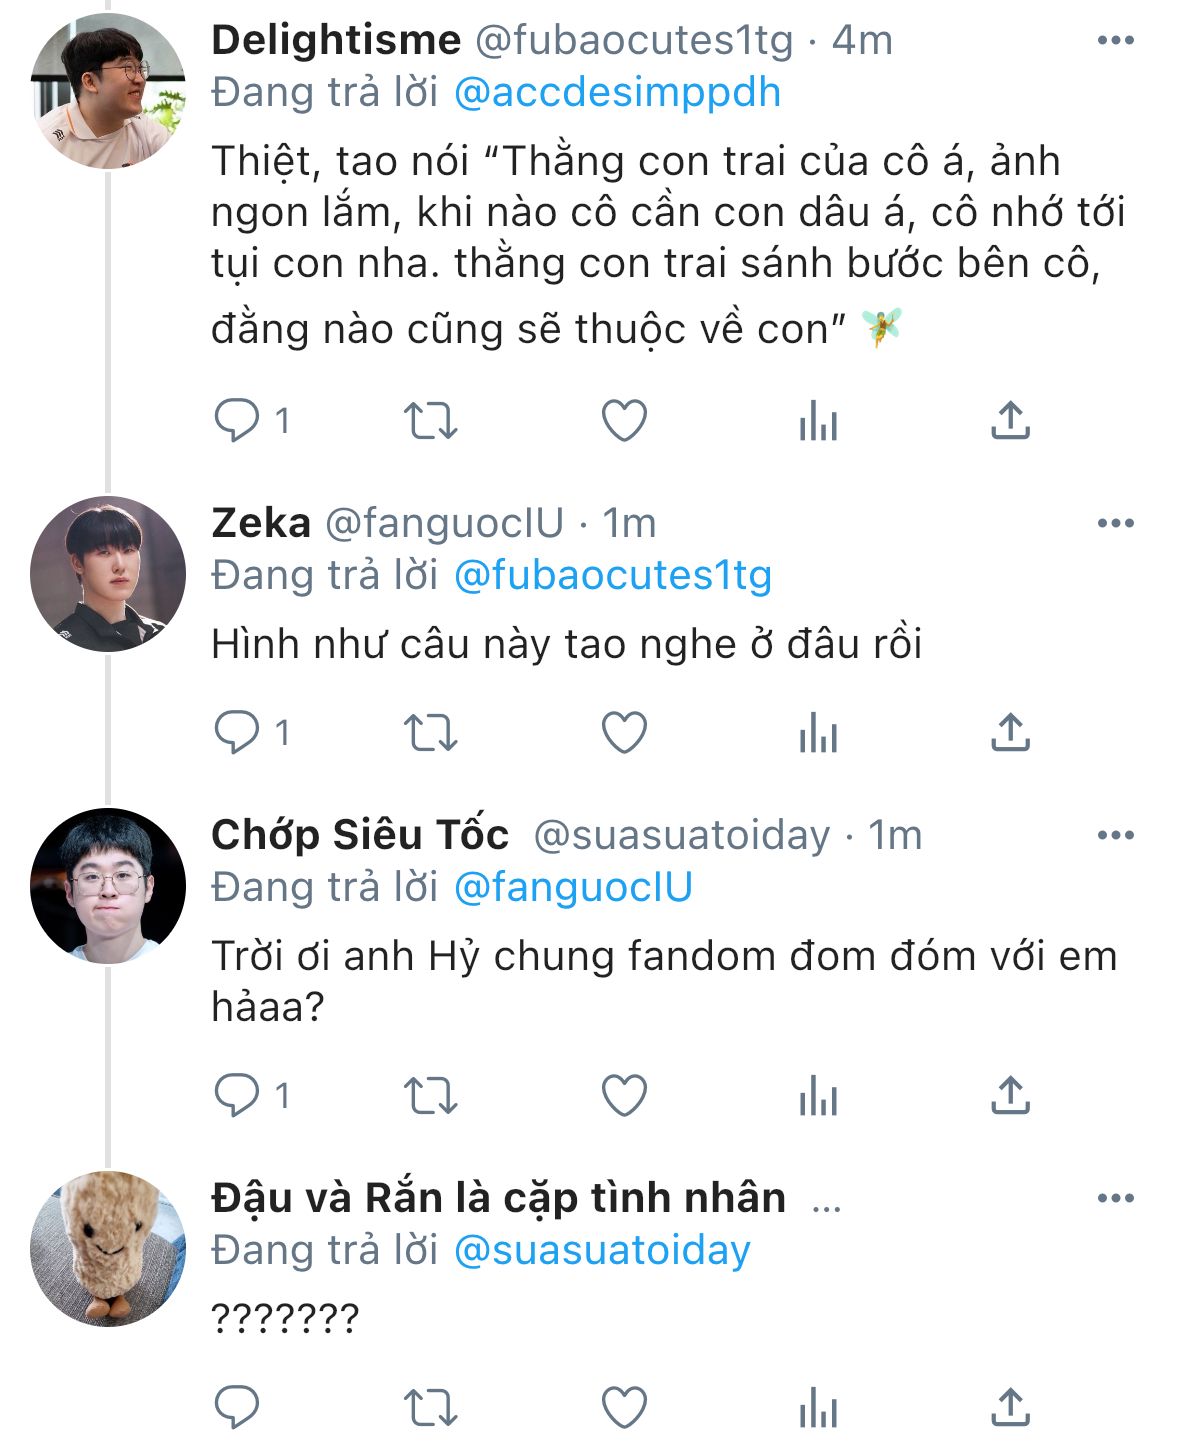1179x1442 pixels.
Task: Open more options on Chớp Siêu Tốc's tweet
Action: point(1115,835)
